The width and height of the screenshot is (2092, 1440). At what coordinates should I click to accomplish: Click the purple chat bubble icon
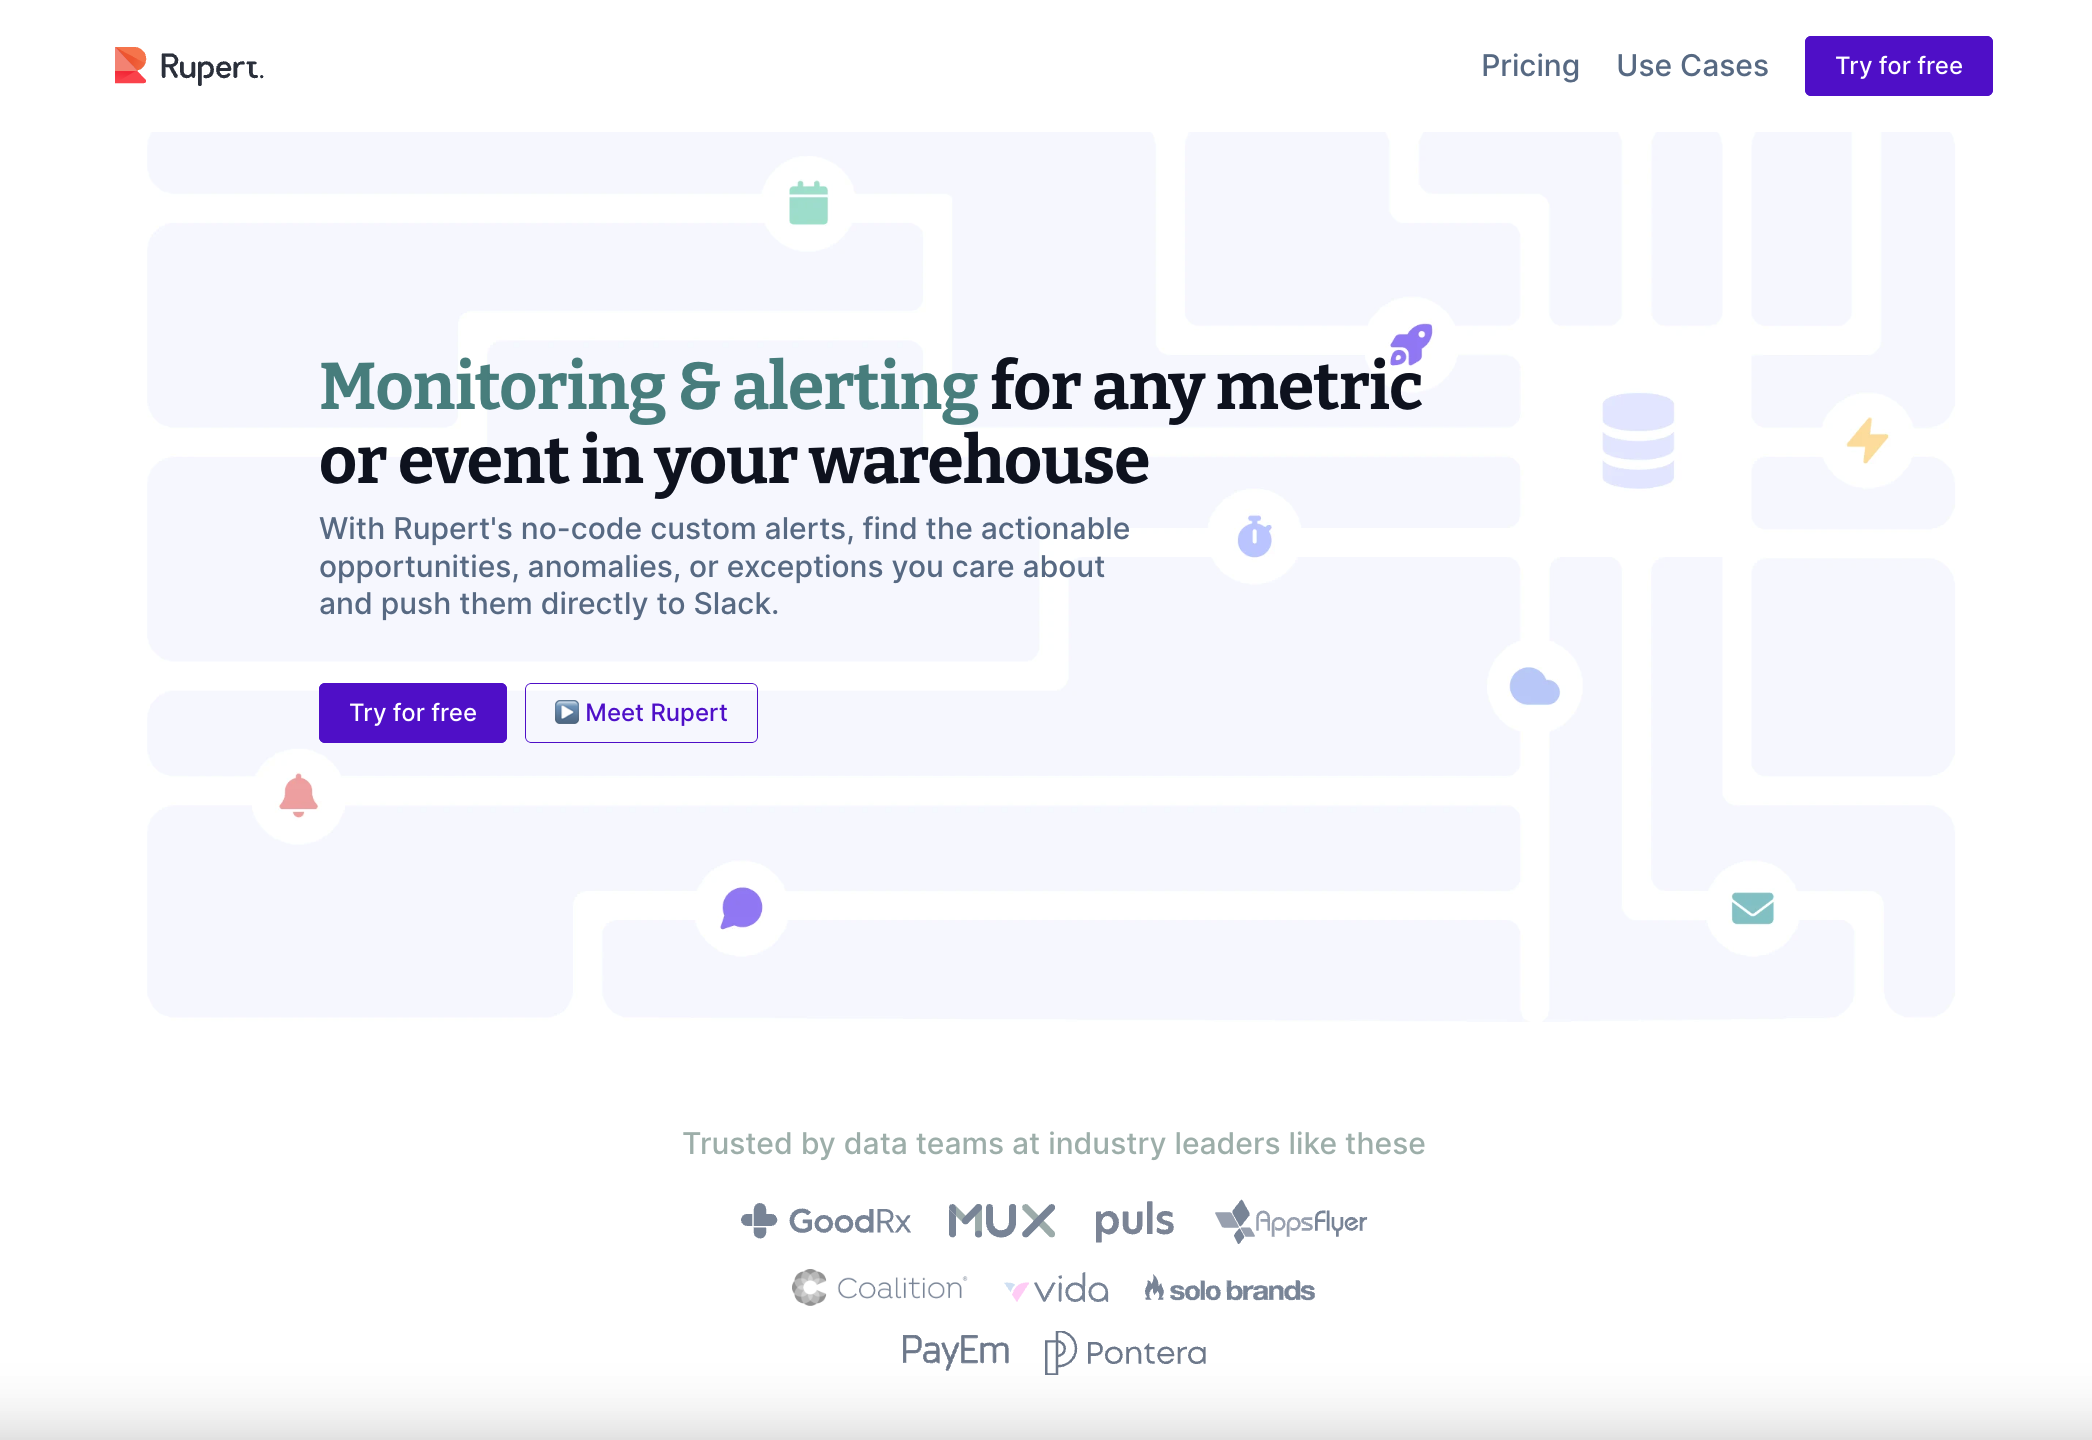point(740,908)
